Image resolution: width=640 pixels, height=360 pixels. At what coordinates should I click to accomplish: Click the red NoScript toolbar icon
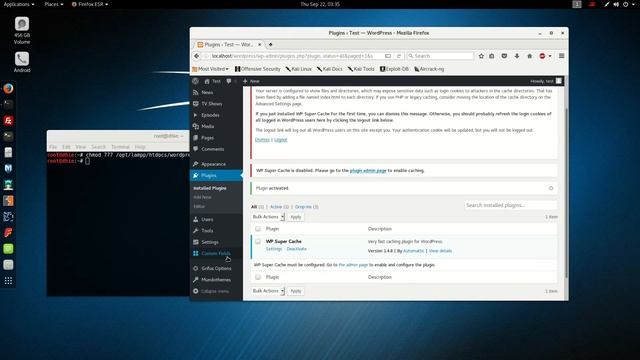[542, 56]
